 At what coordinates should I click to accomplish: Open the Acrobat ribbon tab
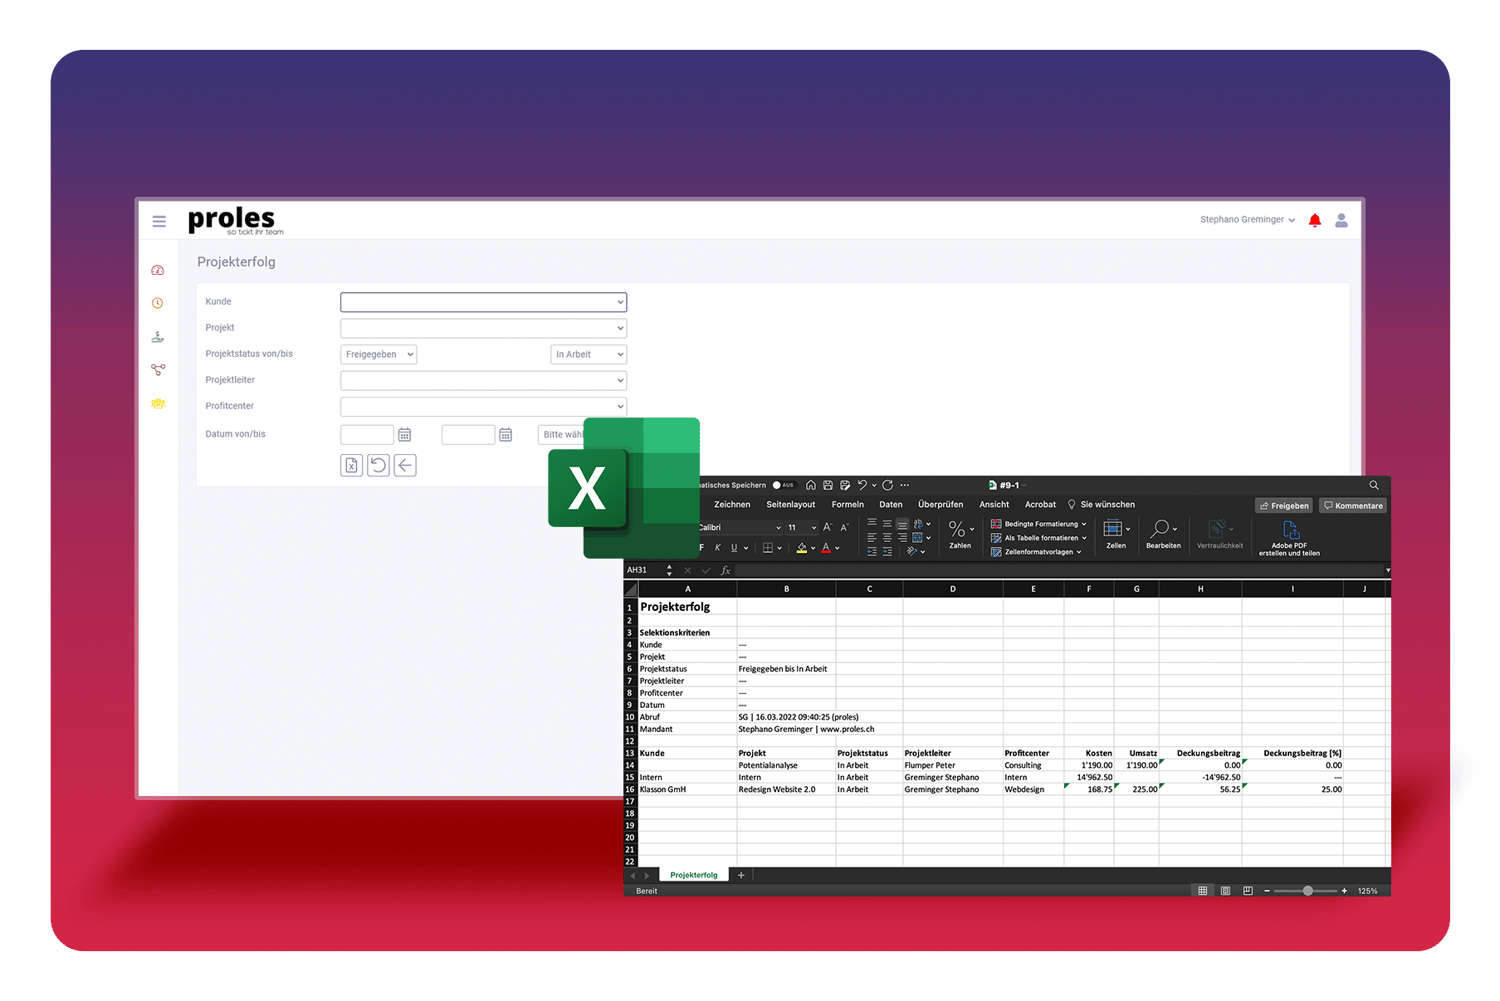pyautogui.click(x=1040, y=505)
